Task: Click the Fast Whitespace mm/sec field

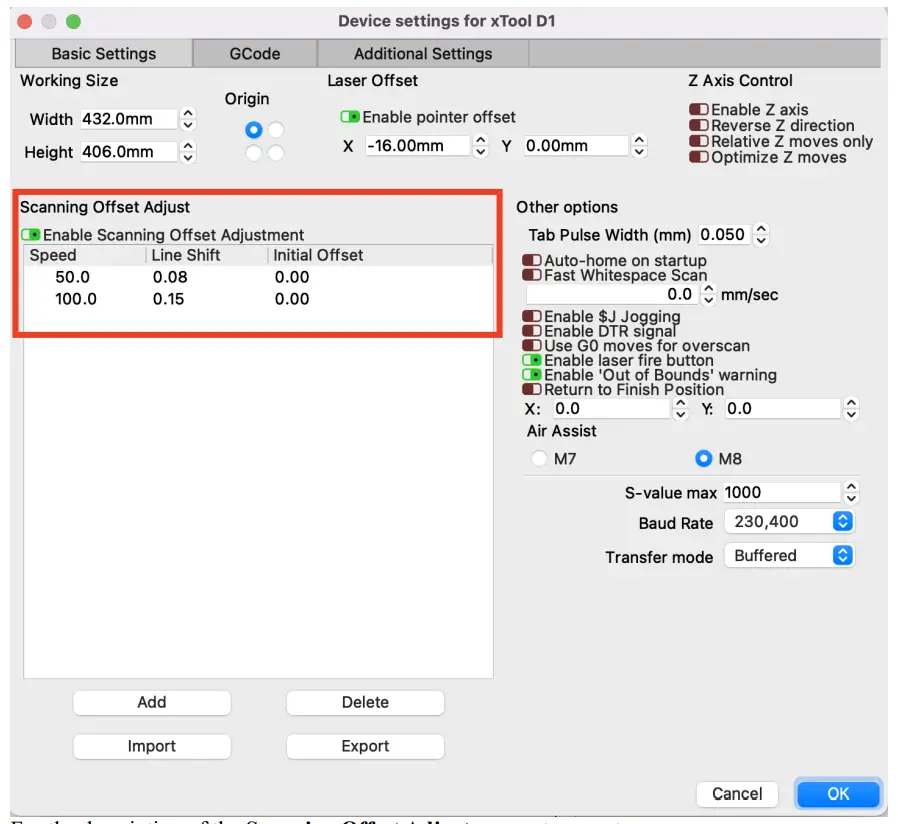Action: pyautogui.click(x=612, y=294)
